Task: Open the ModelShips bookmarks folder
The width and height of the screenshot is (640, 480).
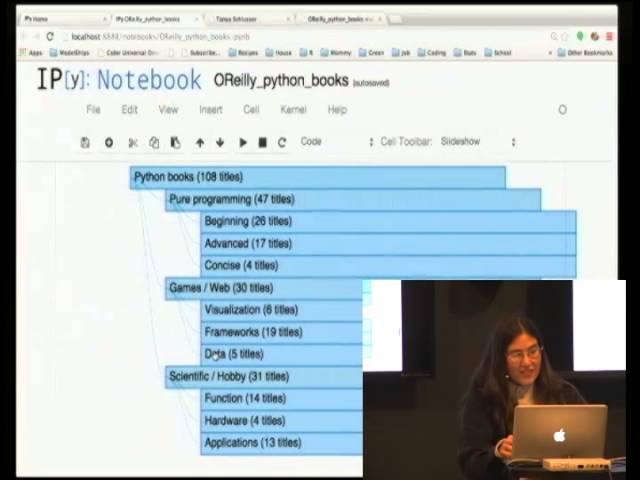Action: [x=70, y=53]
